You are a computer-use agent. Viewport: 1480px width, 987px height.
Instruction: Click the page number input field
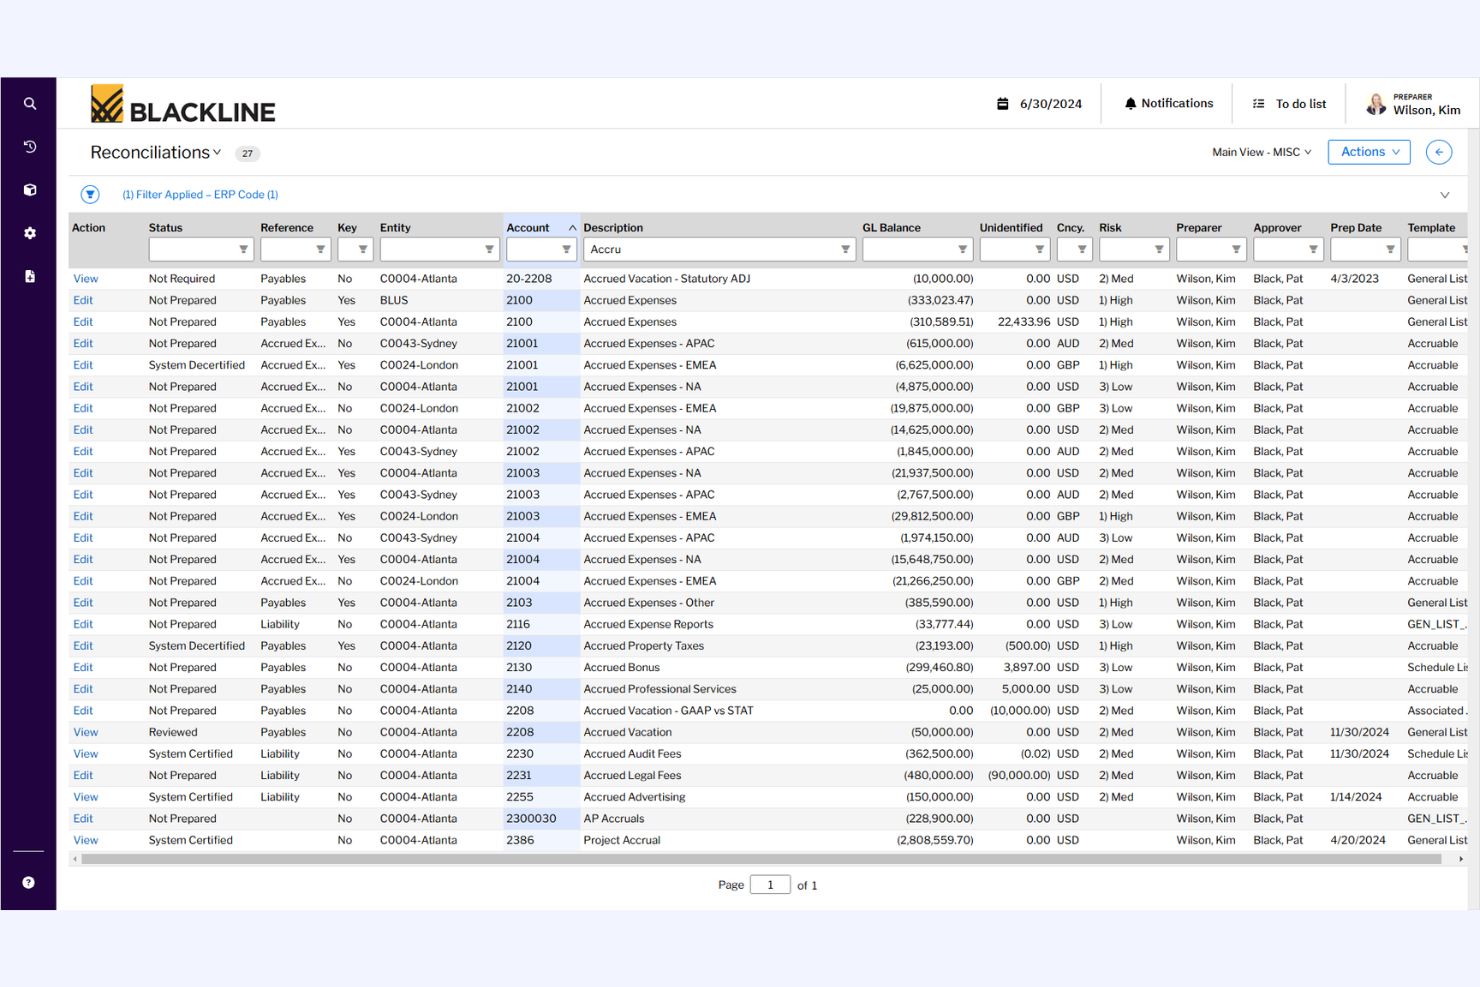tap(769, 884)
